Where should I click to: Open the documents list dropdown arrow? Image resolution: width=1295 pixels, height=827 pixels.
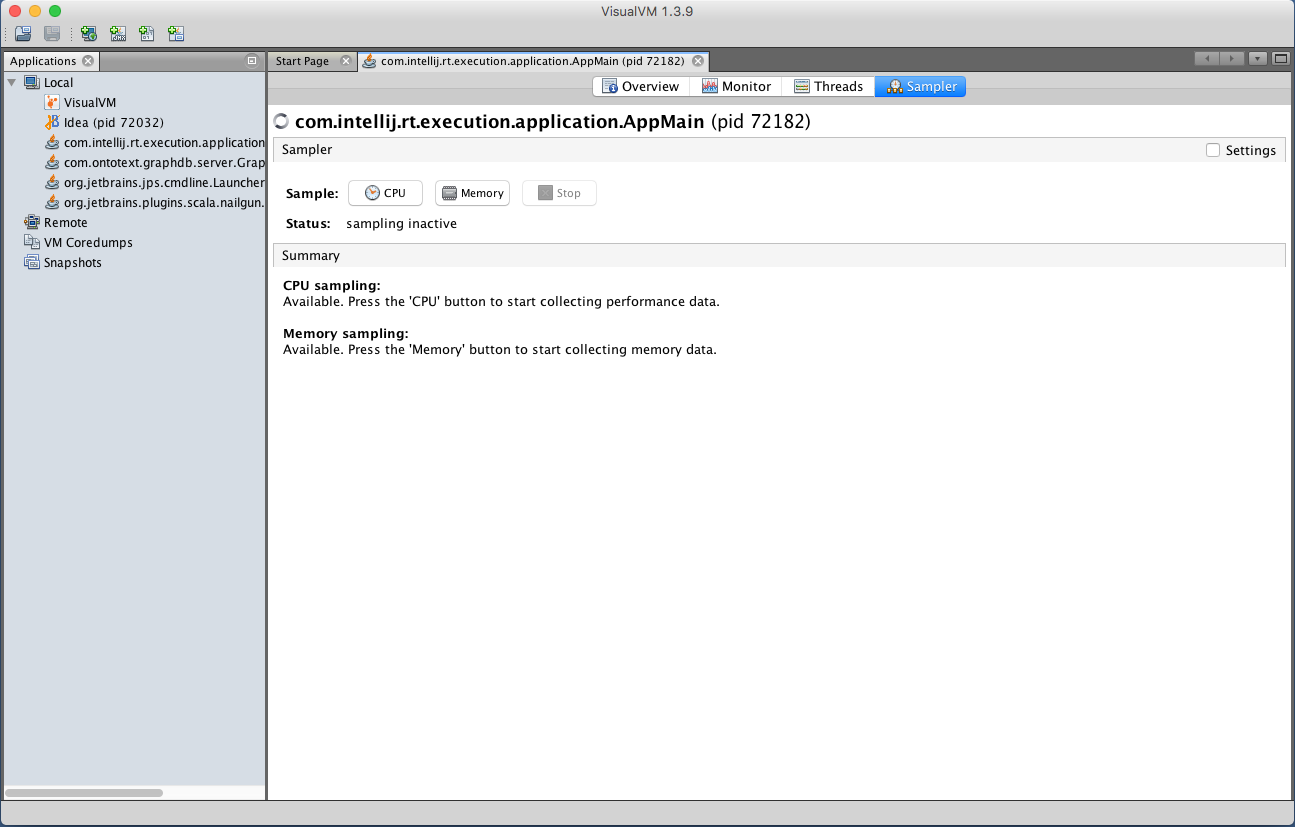tap(1258, 59)
